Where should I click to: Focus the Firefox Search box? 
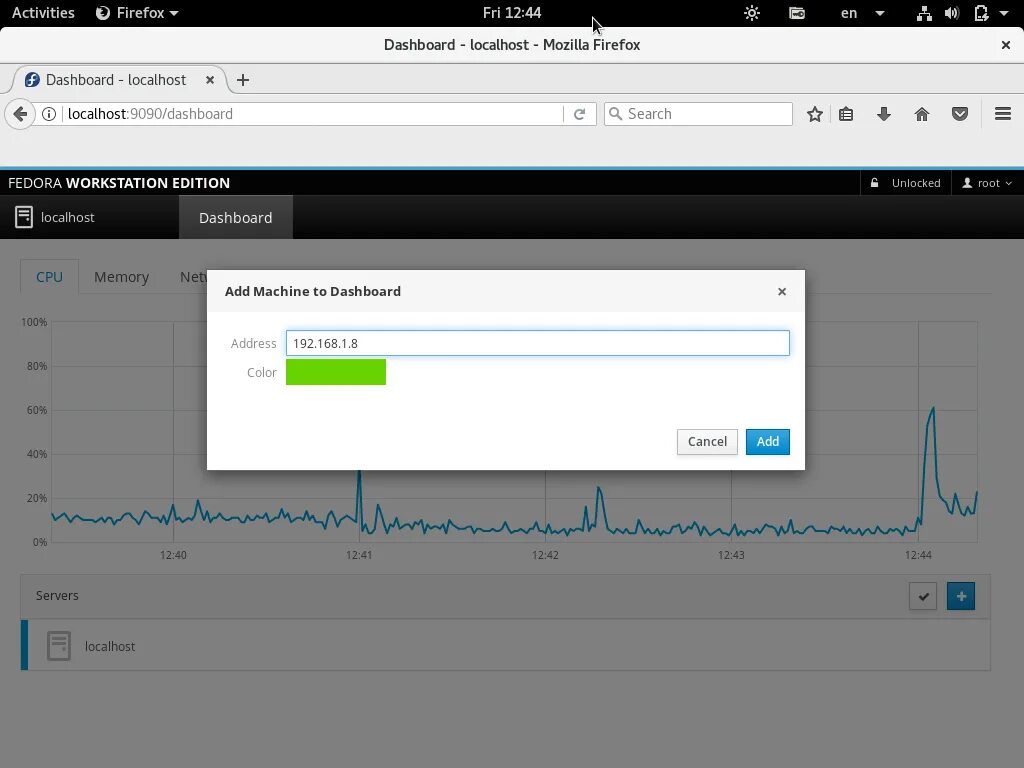(698, 114)
